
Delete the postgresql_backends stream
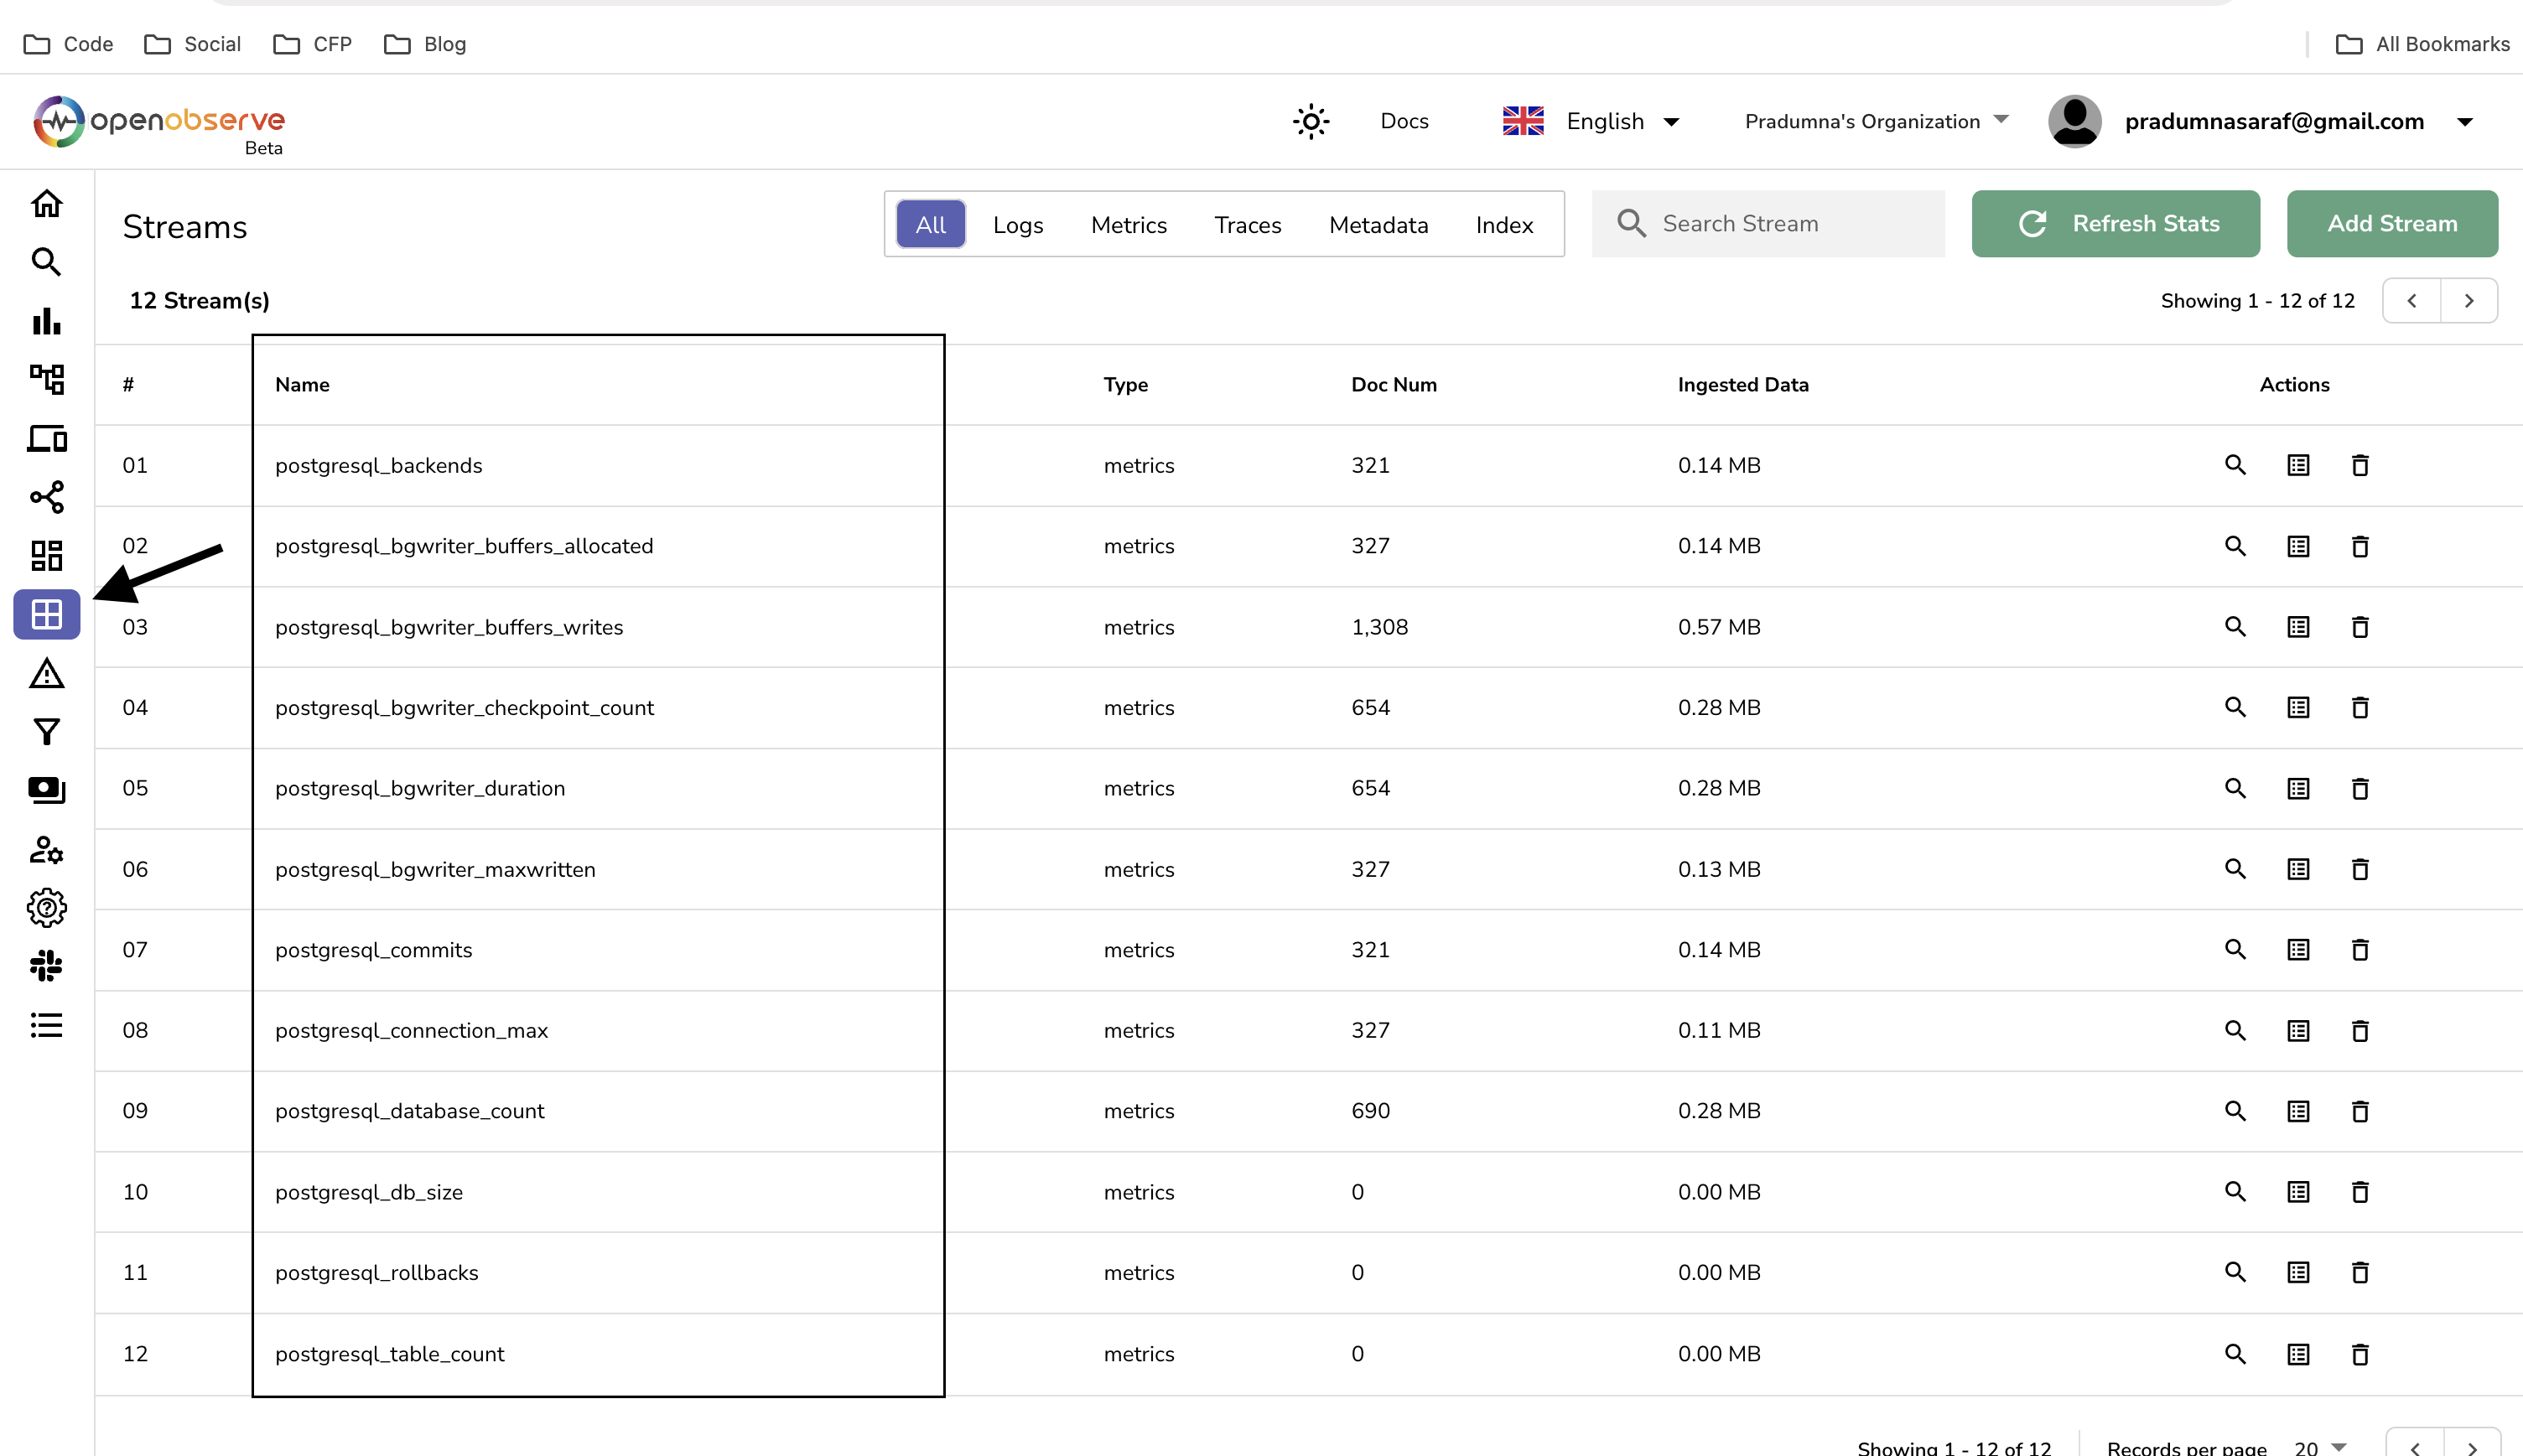pos(2360,465)
